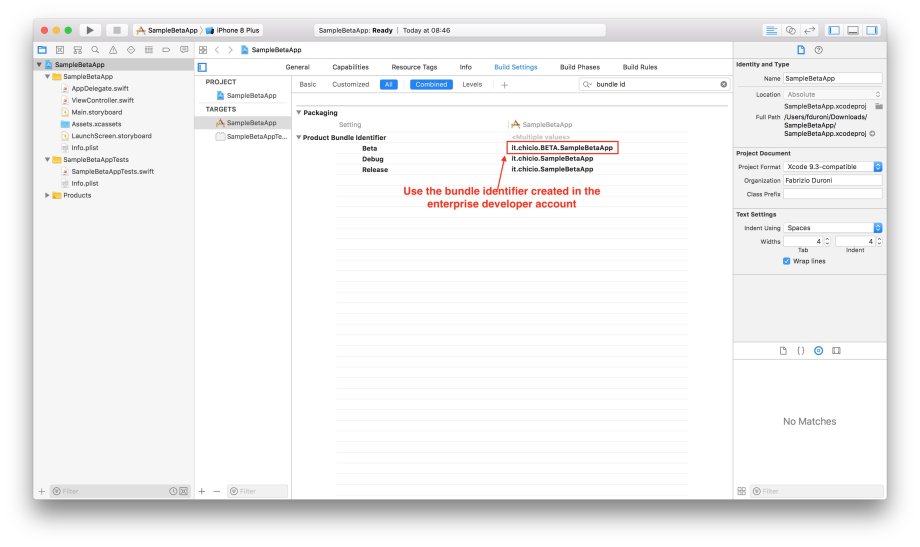Switch to the Version editor icon

[x=810, y=31]
